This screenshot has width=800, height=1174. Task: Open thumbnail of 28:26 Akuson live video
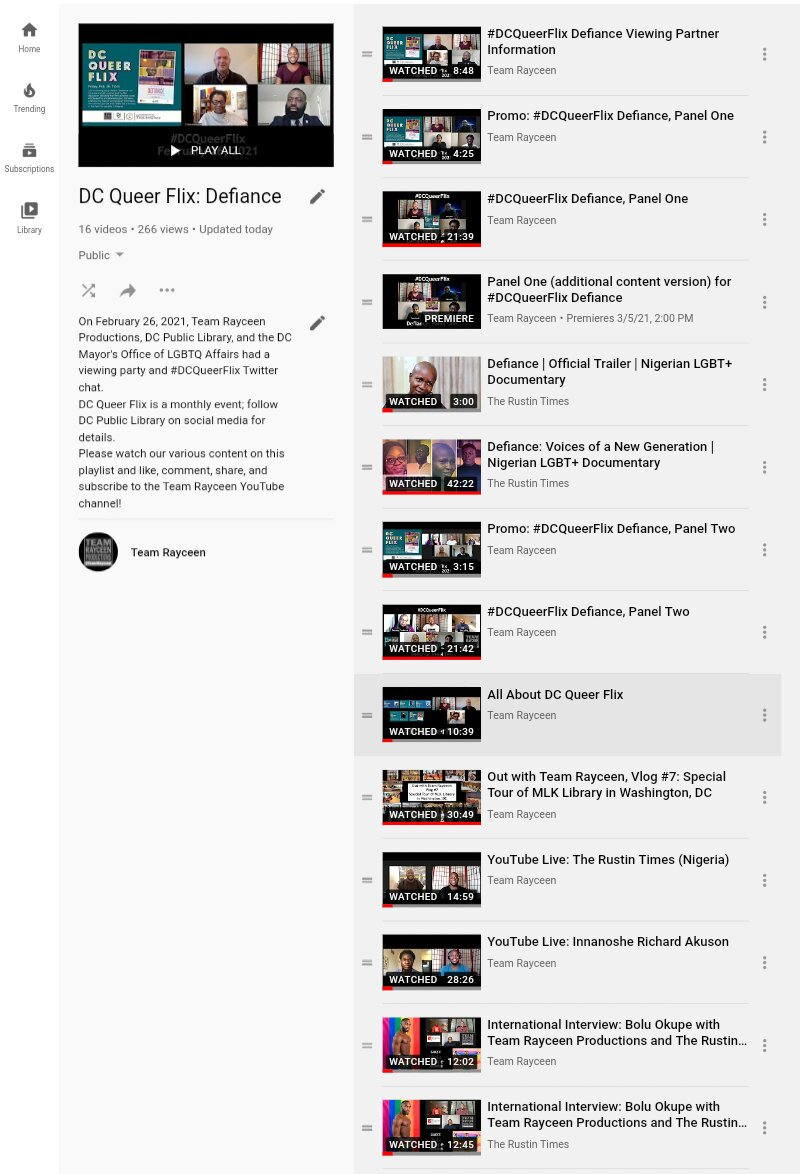click(x=431, y=963)
